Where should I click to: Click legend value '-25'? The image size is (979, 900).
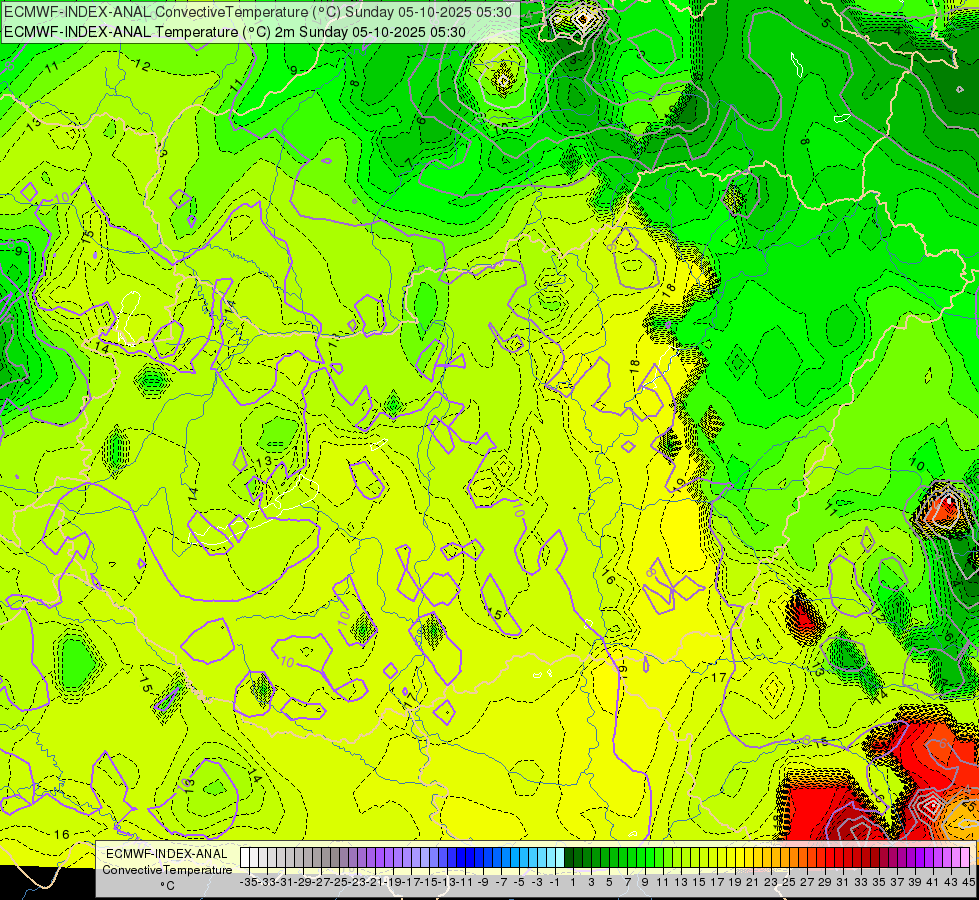[339, 883]
